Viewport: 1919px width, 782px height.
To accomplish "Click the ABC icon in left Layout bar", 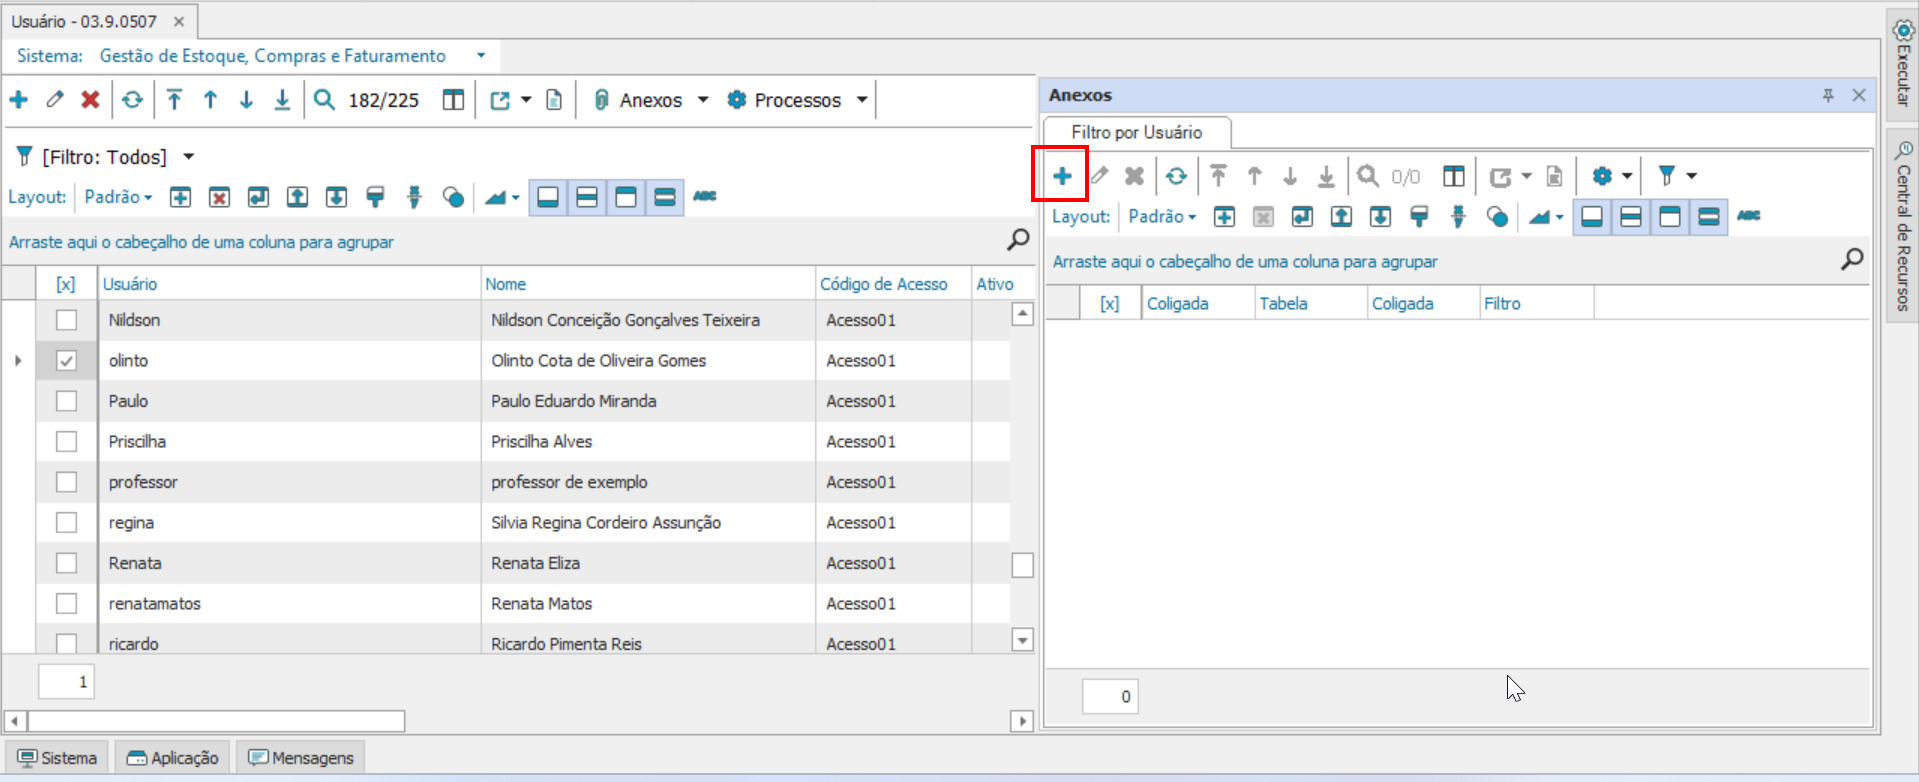I will pos(705,196).
